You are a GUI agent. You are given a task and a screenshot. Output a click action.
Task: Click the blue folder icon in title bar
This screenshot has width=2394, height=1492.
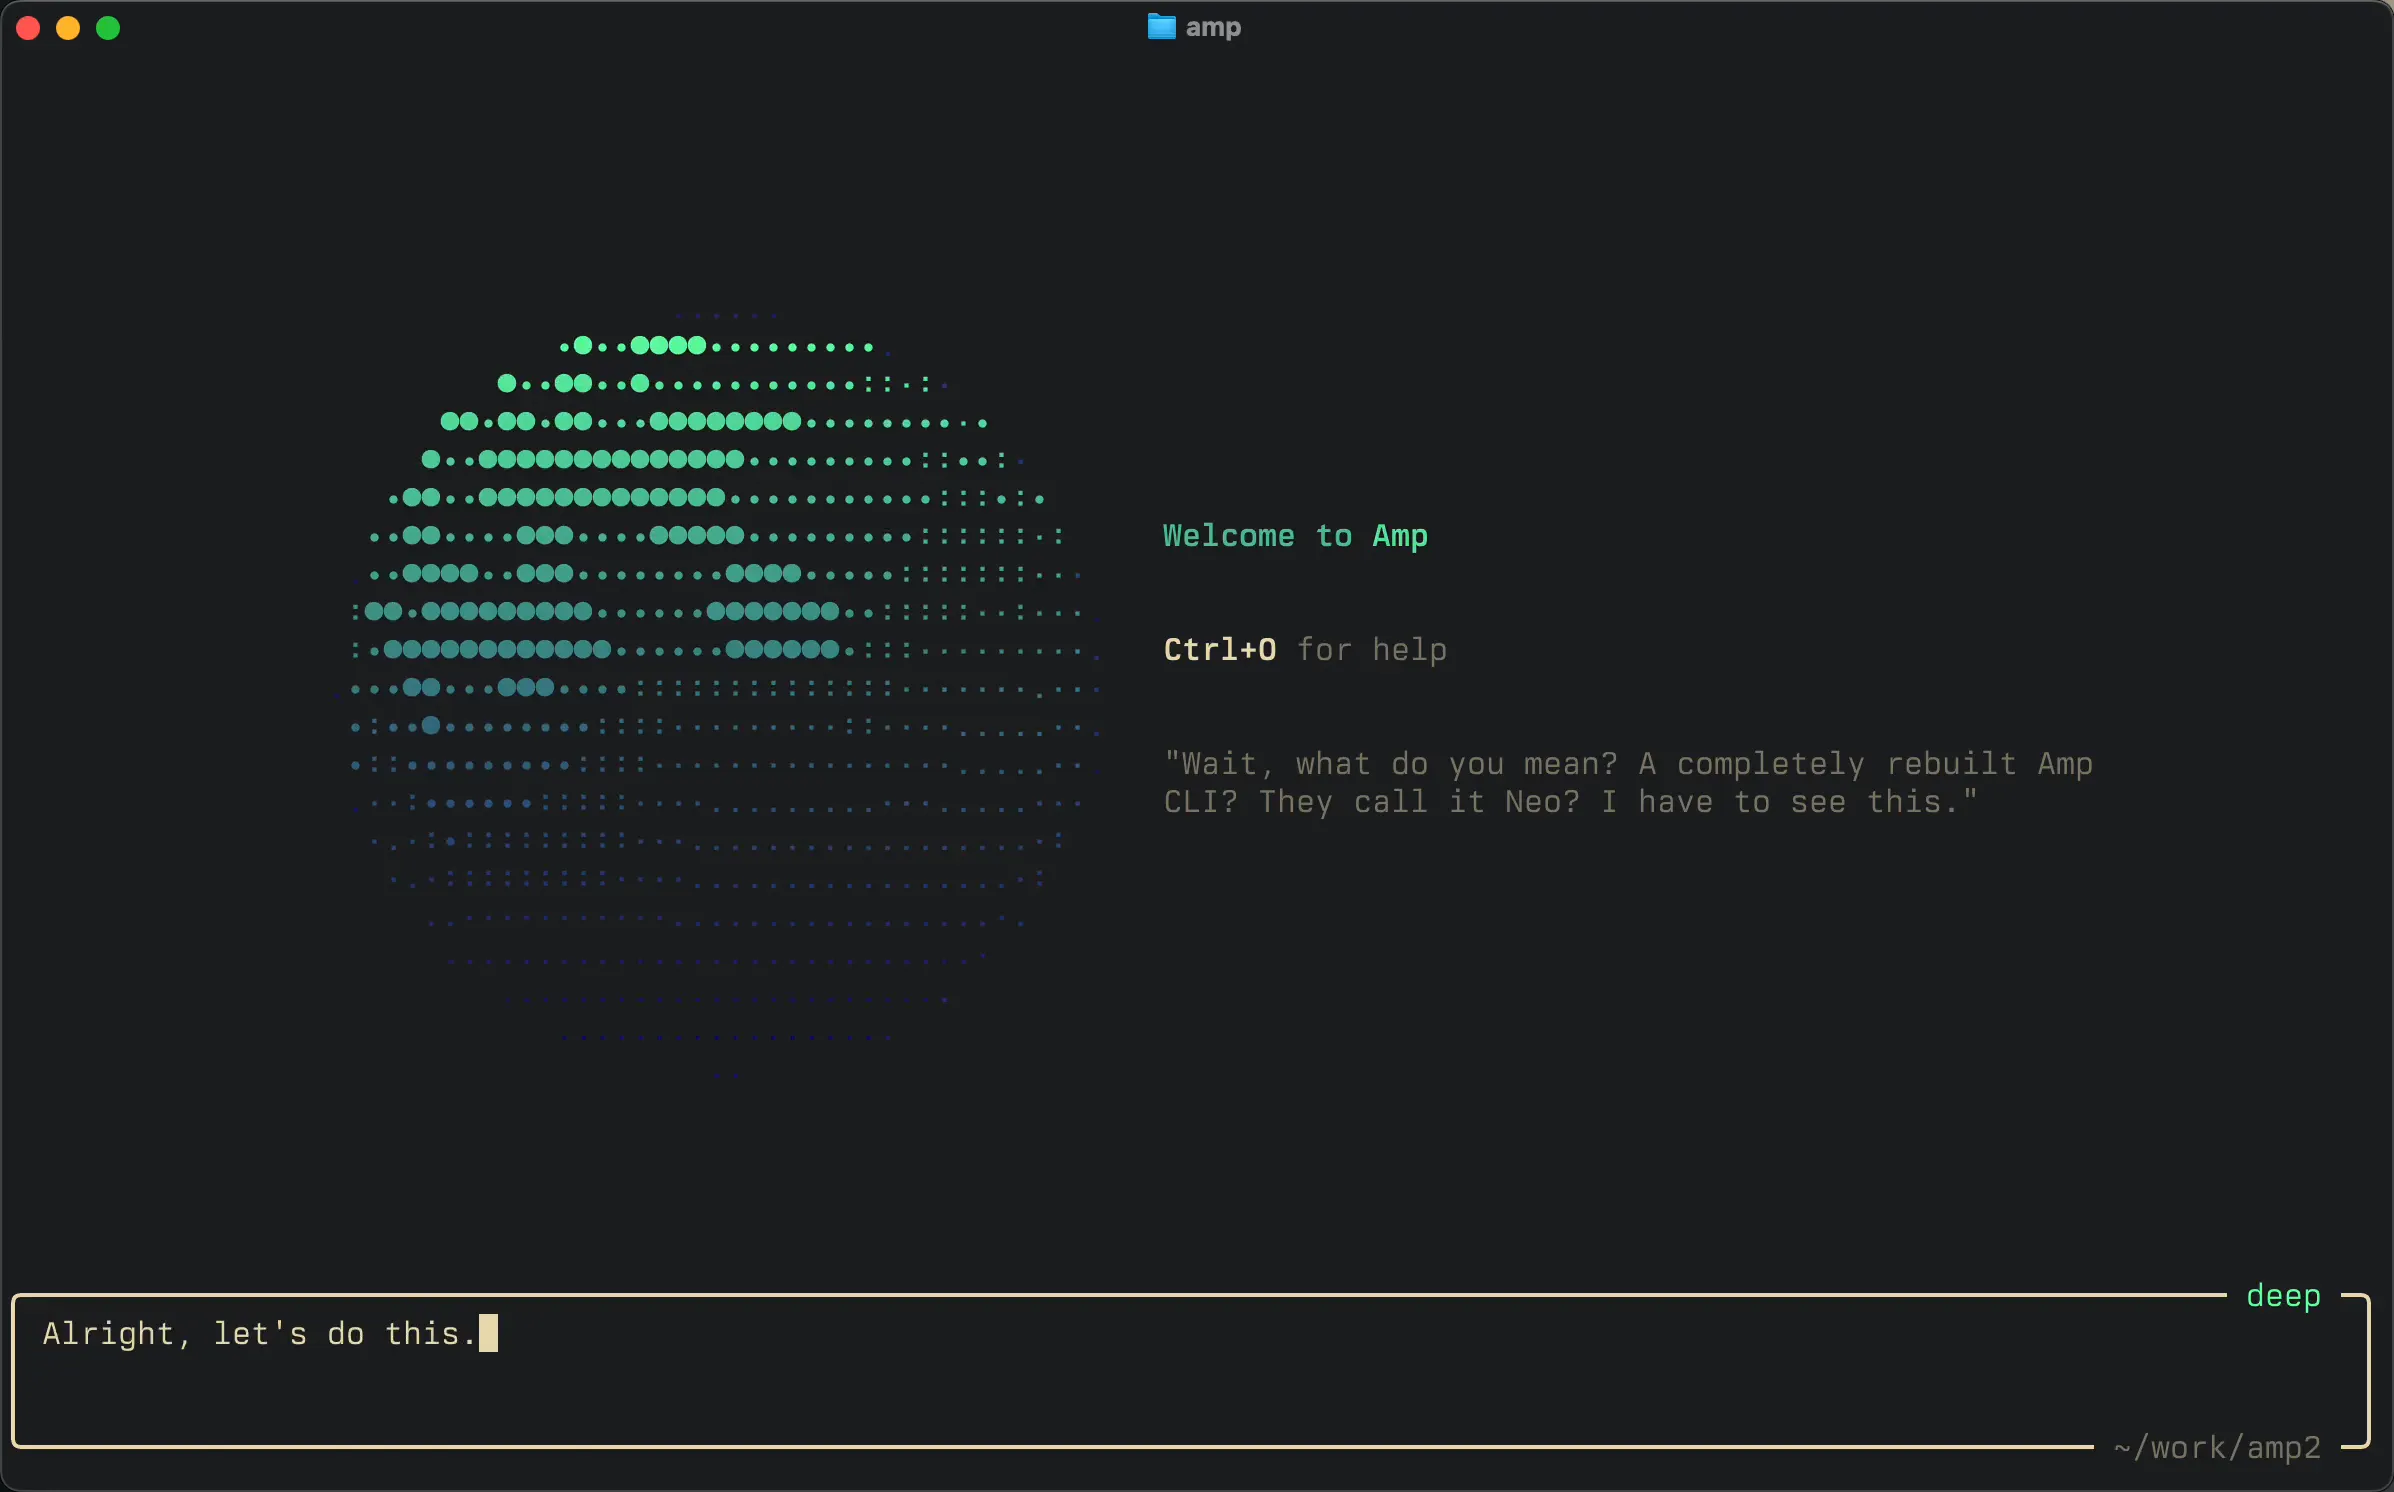pos(1161,27)
